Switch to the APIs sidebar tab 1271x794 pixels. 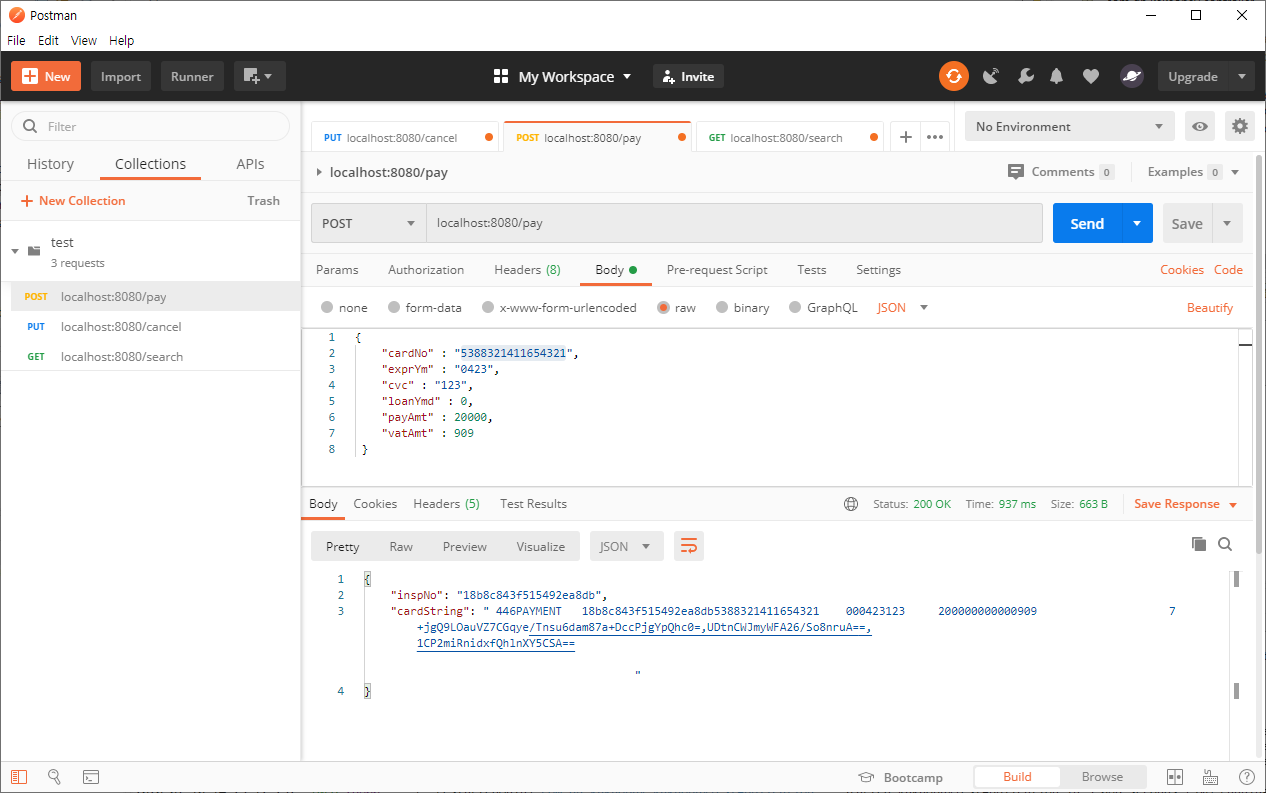click(x=250, y=164)
